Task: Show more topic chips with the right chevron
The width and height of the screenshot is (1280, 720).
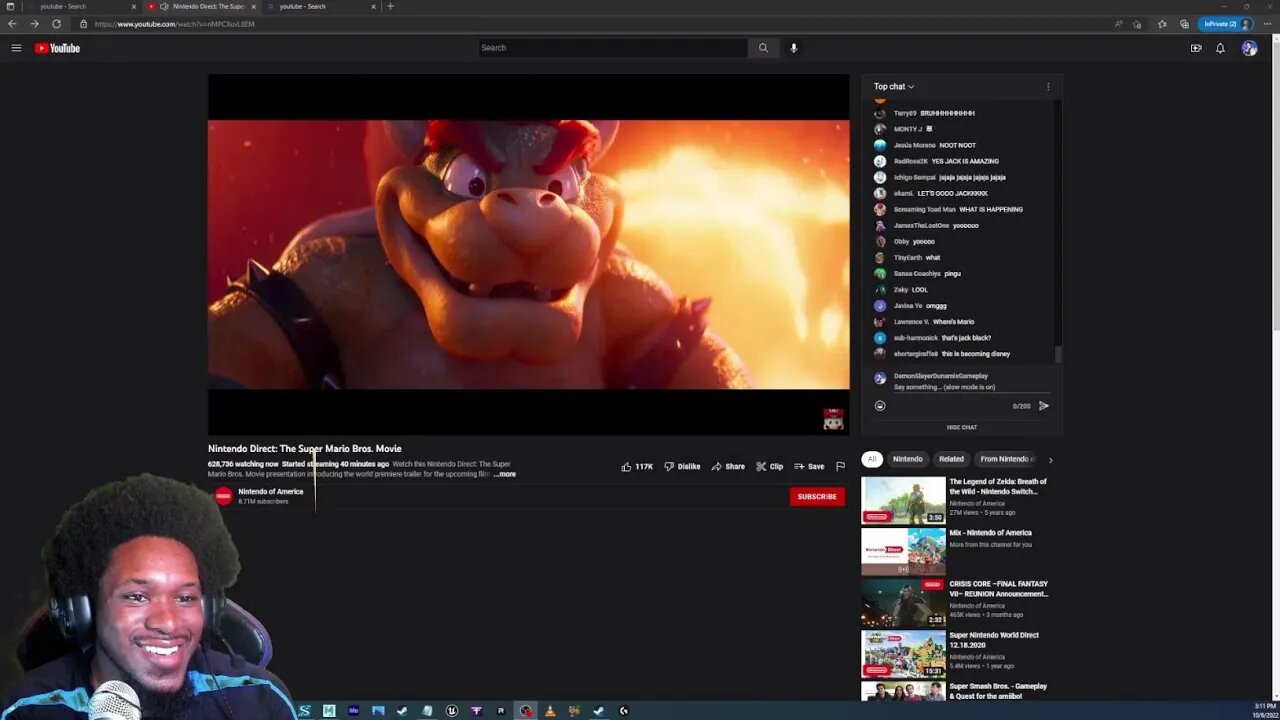Action: tap(1050, 460)
